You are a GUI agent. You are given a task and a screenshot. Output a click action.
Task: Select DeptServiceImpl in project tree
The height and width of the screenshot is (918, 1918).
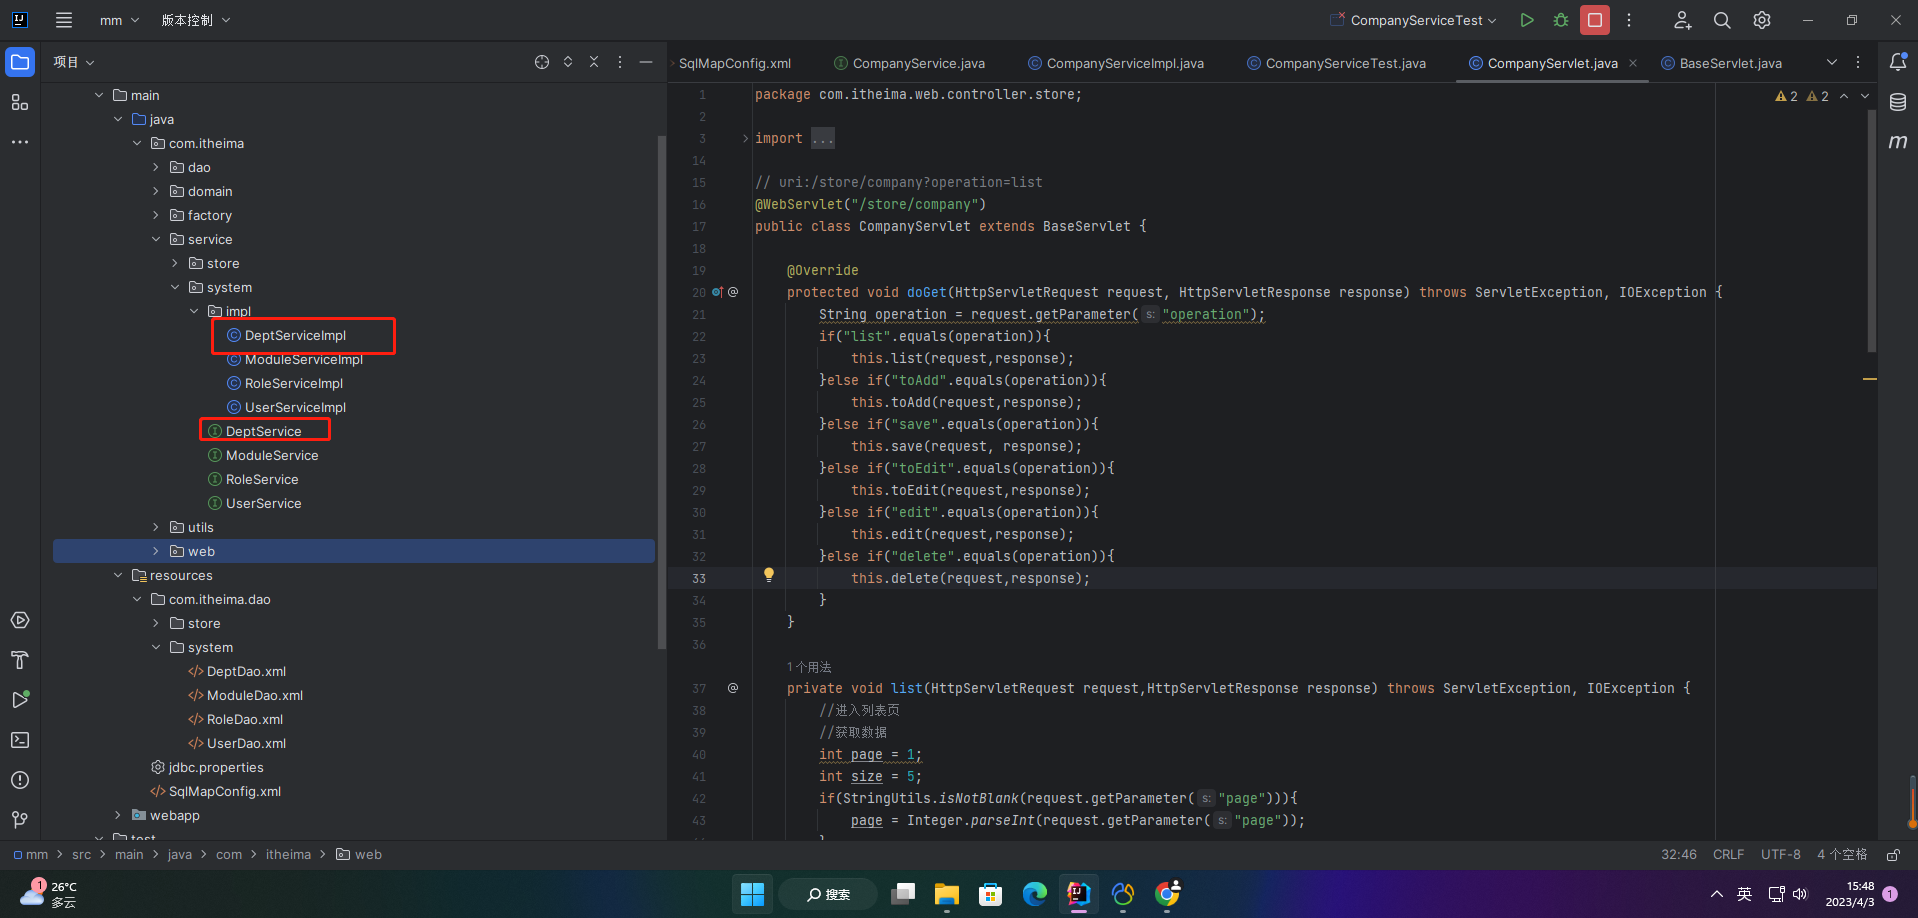point(296,335)
